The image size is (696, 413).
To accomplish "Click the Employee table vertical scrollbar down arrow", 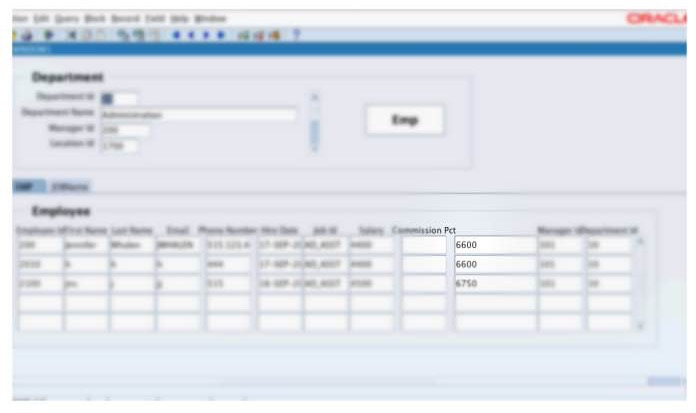I will pos(640,325).
